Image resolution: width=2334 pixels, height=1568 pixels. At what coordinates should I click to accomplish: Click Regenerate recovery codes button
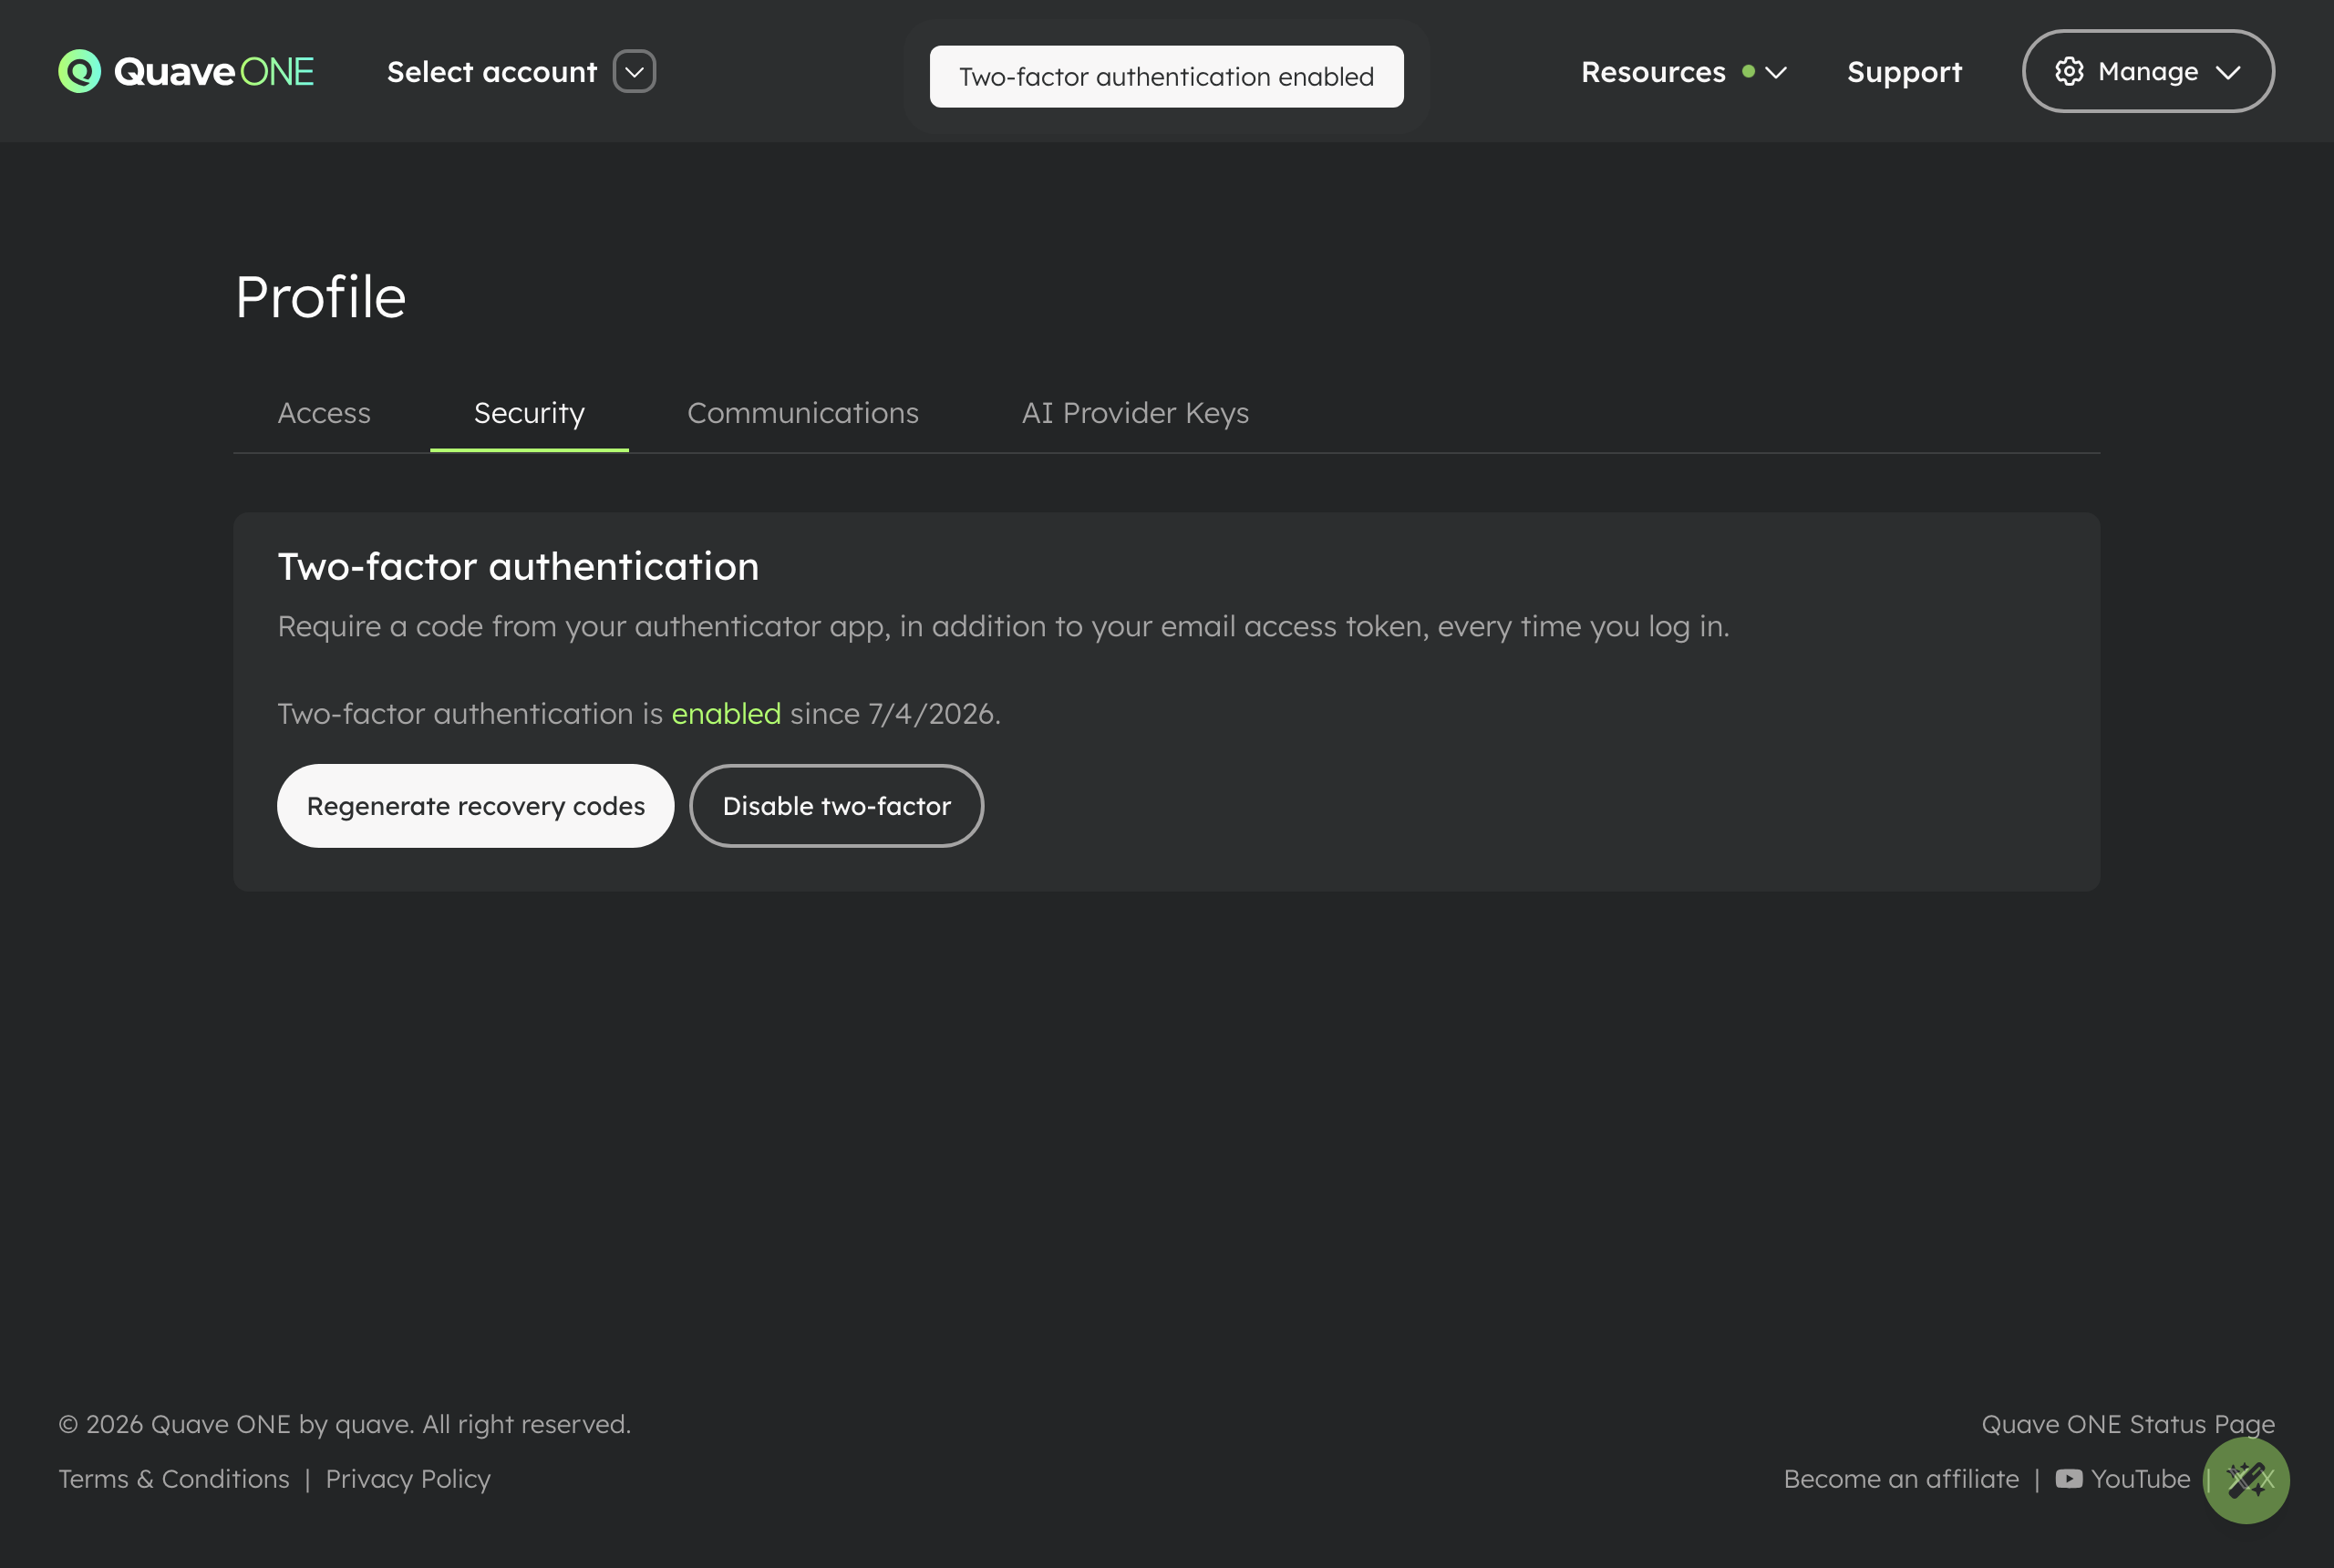(475, 806)
